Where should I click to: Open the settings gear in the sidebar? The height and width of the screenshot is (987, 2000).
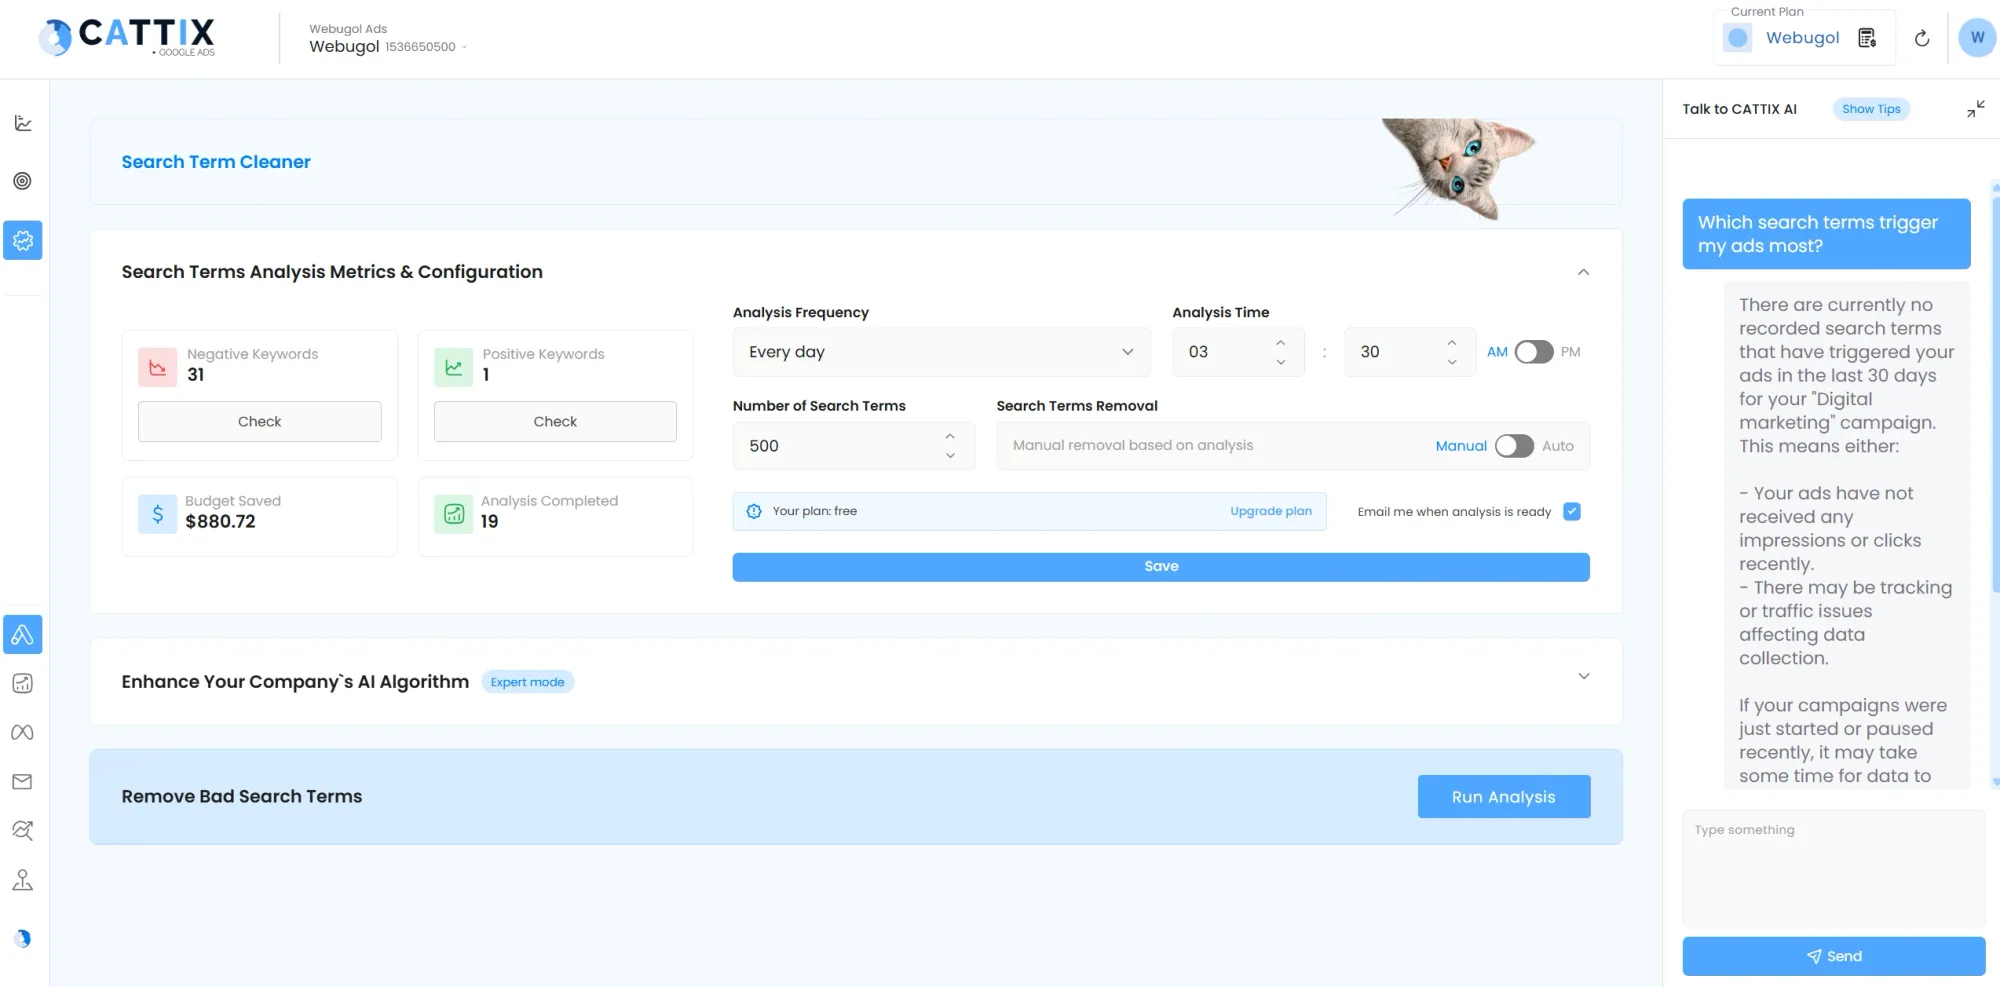tap(22, 240)
